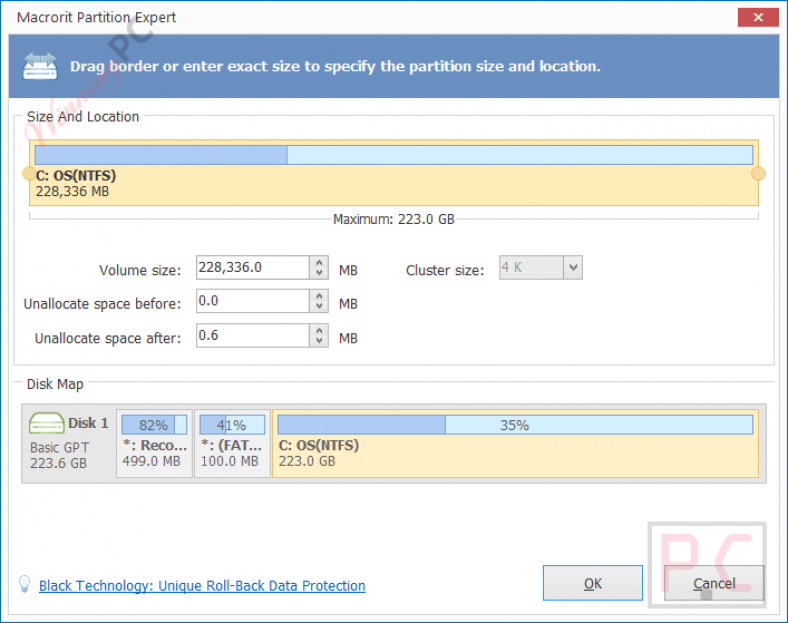Close the Macrorit Partition Expert dialog
Viewport: 788px width, 623px height.
758,18
